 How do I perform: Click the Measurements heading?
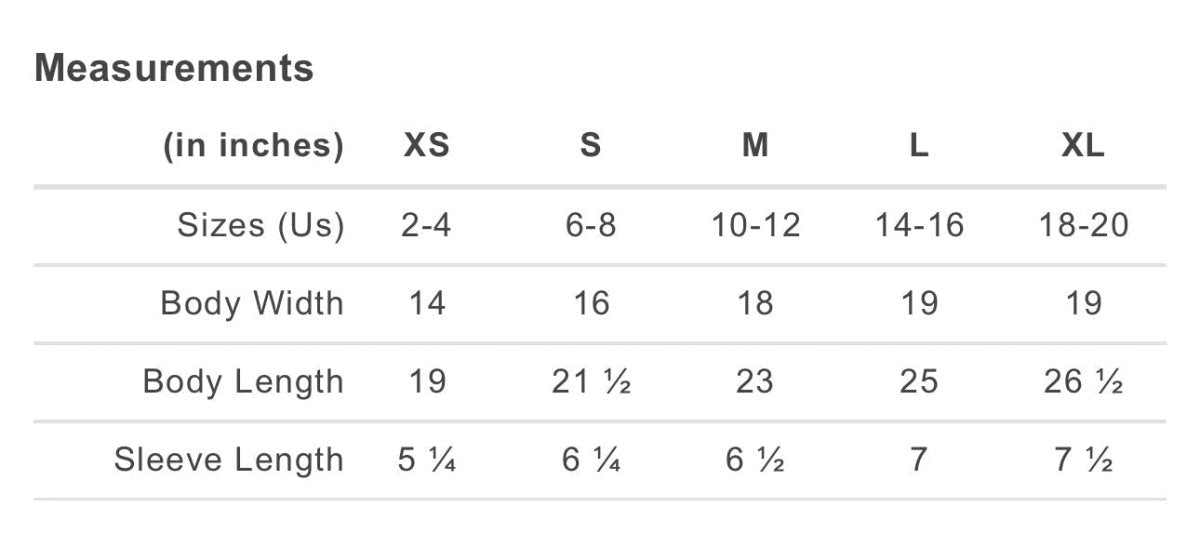point(174,68)
